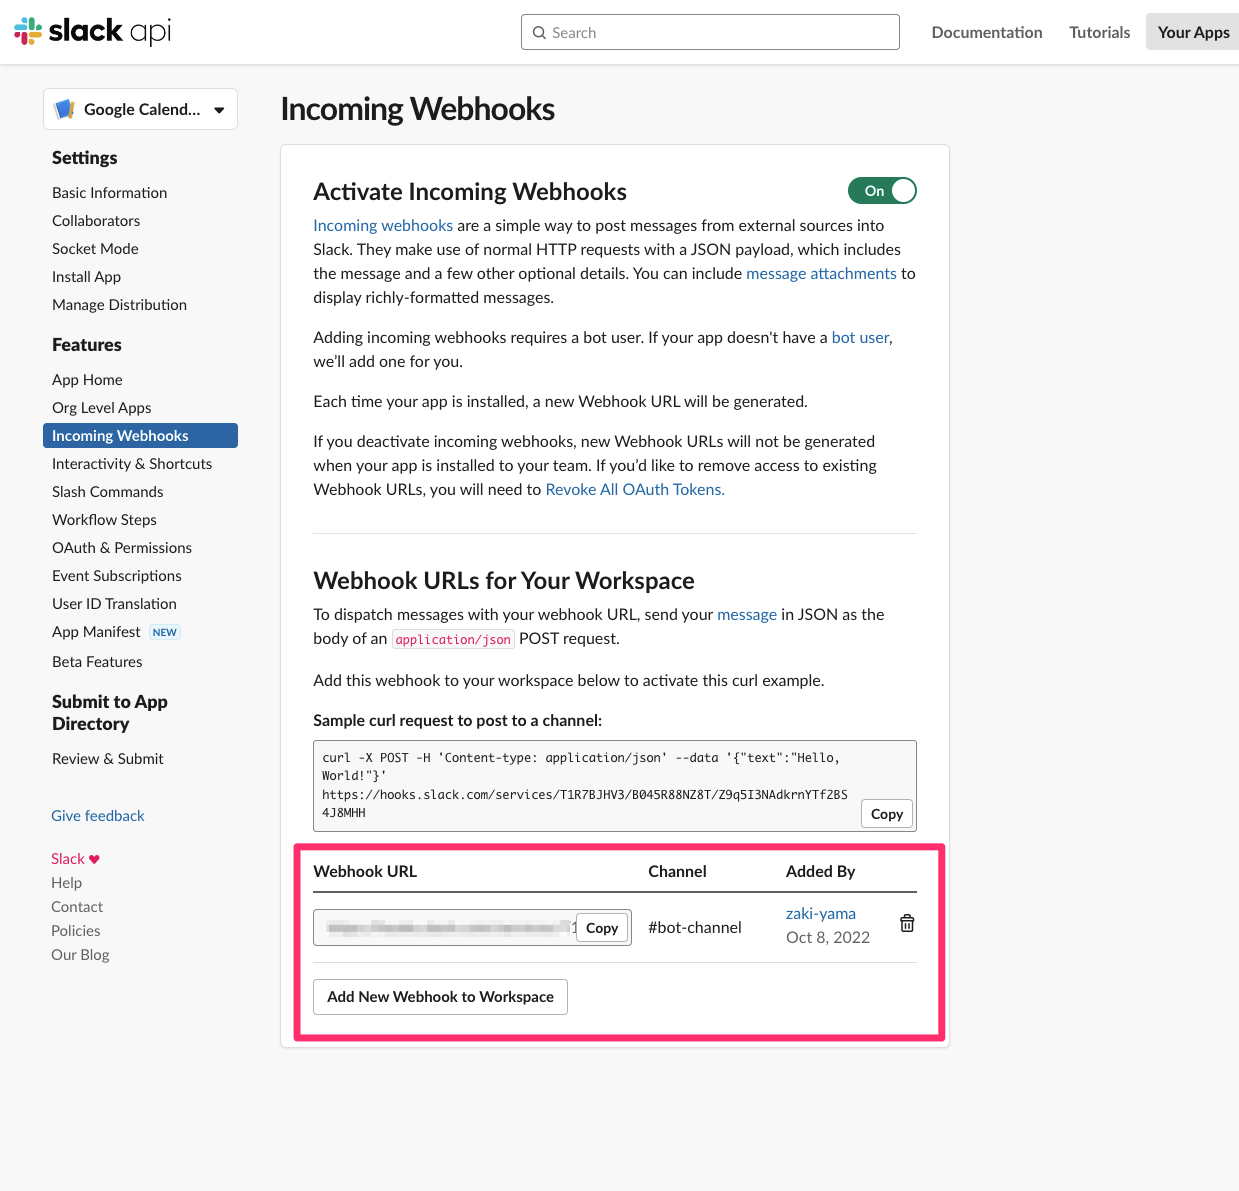The image size is (1239, 1191).
Task: Click the application/json code snippet
Action: tap(453, 639)
